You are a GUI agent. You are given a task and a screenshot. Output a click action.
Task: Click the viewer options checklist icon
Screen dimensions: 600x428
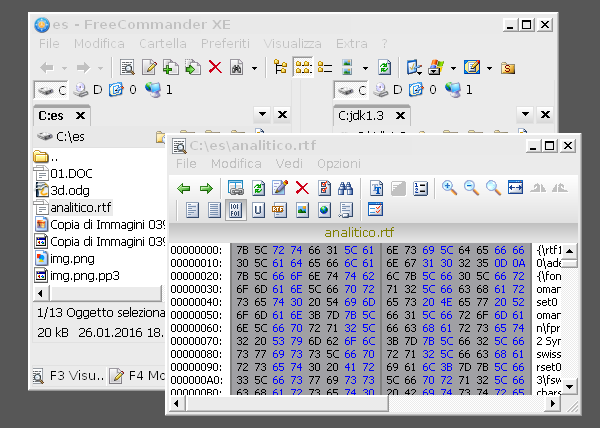click(375, 209)
